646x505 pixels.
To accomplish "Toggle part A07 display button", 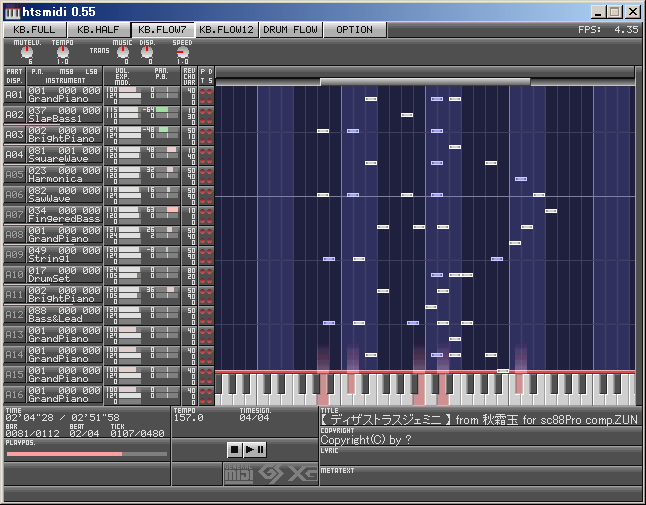I will (x=14, y=215).
